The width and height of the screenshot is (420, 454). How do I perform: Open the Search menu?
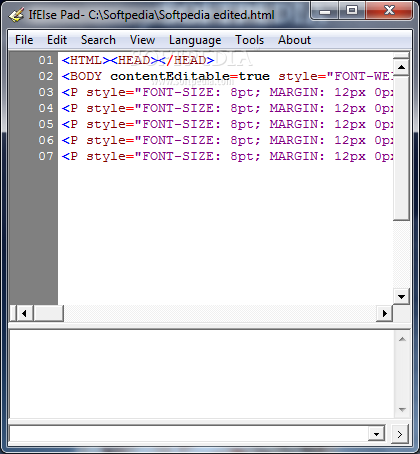point(98,40)
